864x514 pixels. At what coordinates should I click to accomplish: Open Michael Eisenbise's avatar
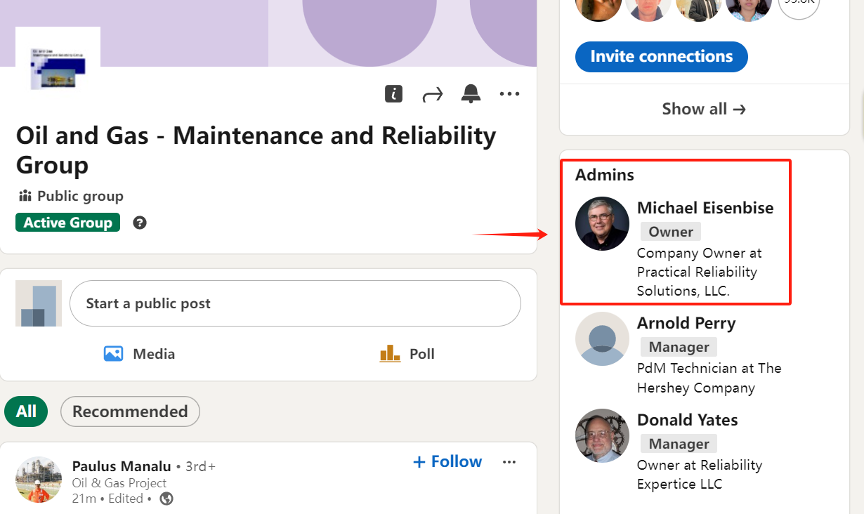click(602, 224)
